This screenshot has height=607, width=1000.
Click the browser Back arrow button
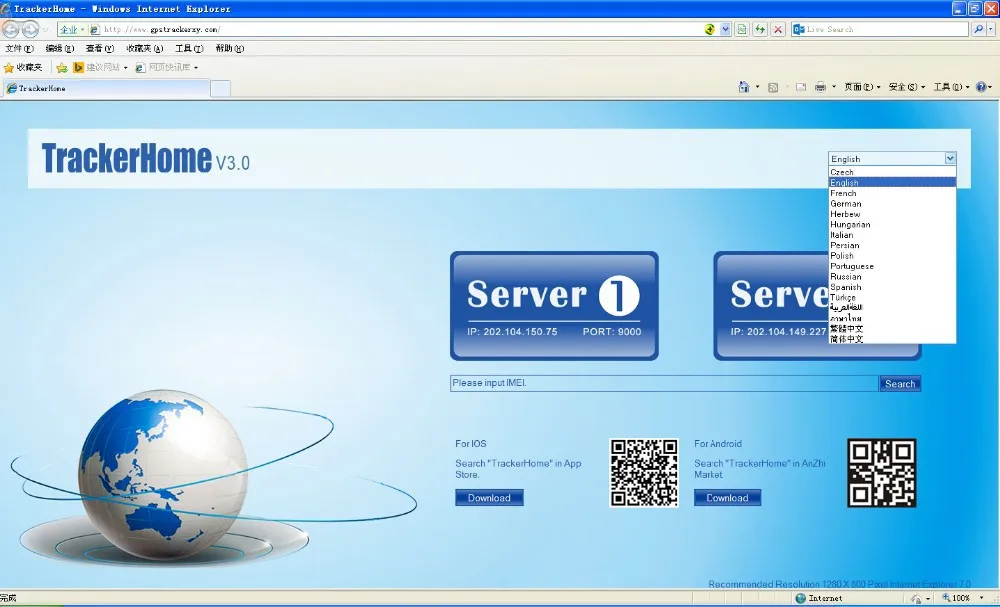click(x=11, y=29)
